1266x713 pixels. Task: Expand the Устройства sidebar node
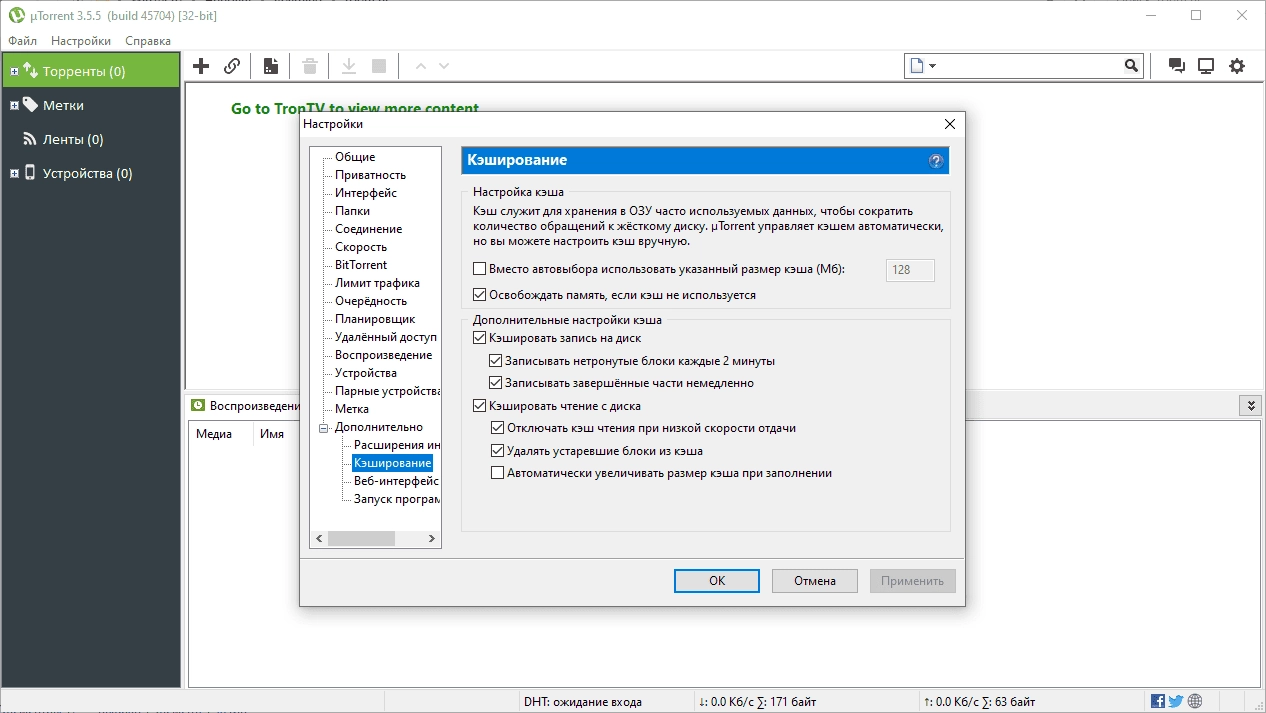point(14,173)
